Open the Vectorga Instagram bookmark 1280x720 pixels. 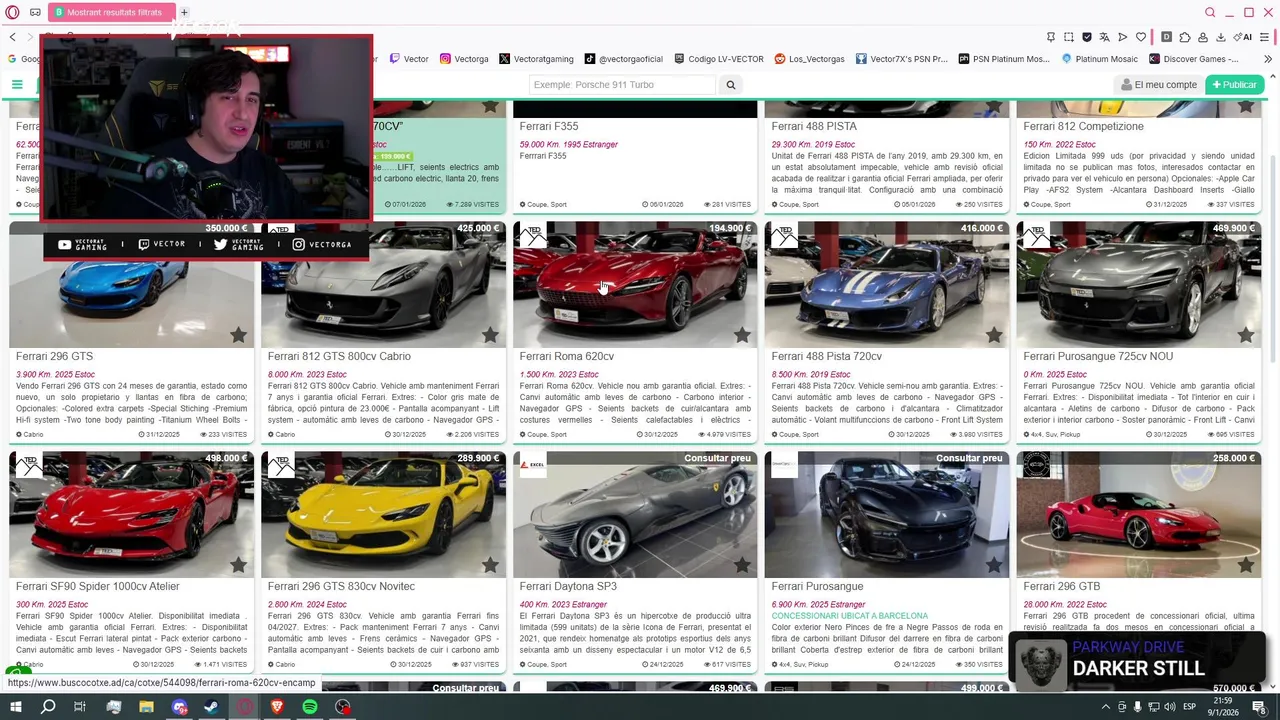pyautogui.click(x=464, y=59)
